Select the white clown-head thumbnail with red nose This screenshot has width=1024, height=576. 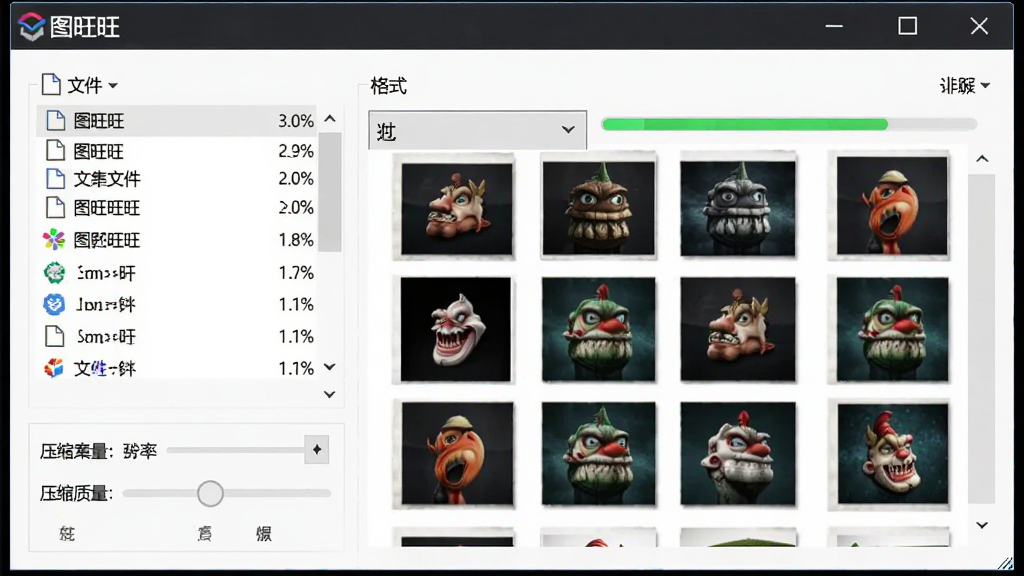click(x=738, y=454)
